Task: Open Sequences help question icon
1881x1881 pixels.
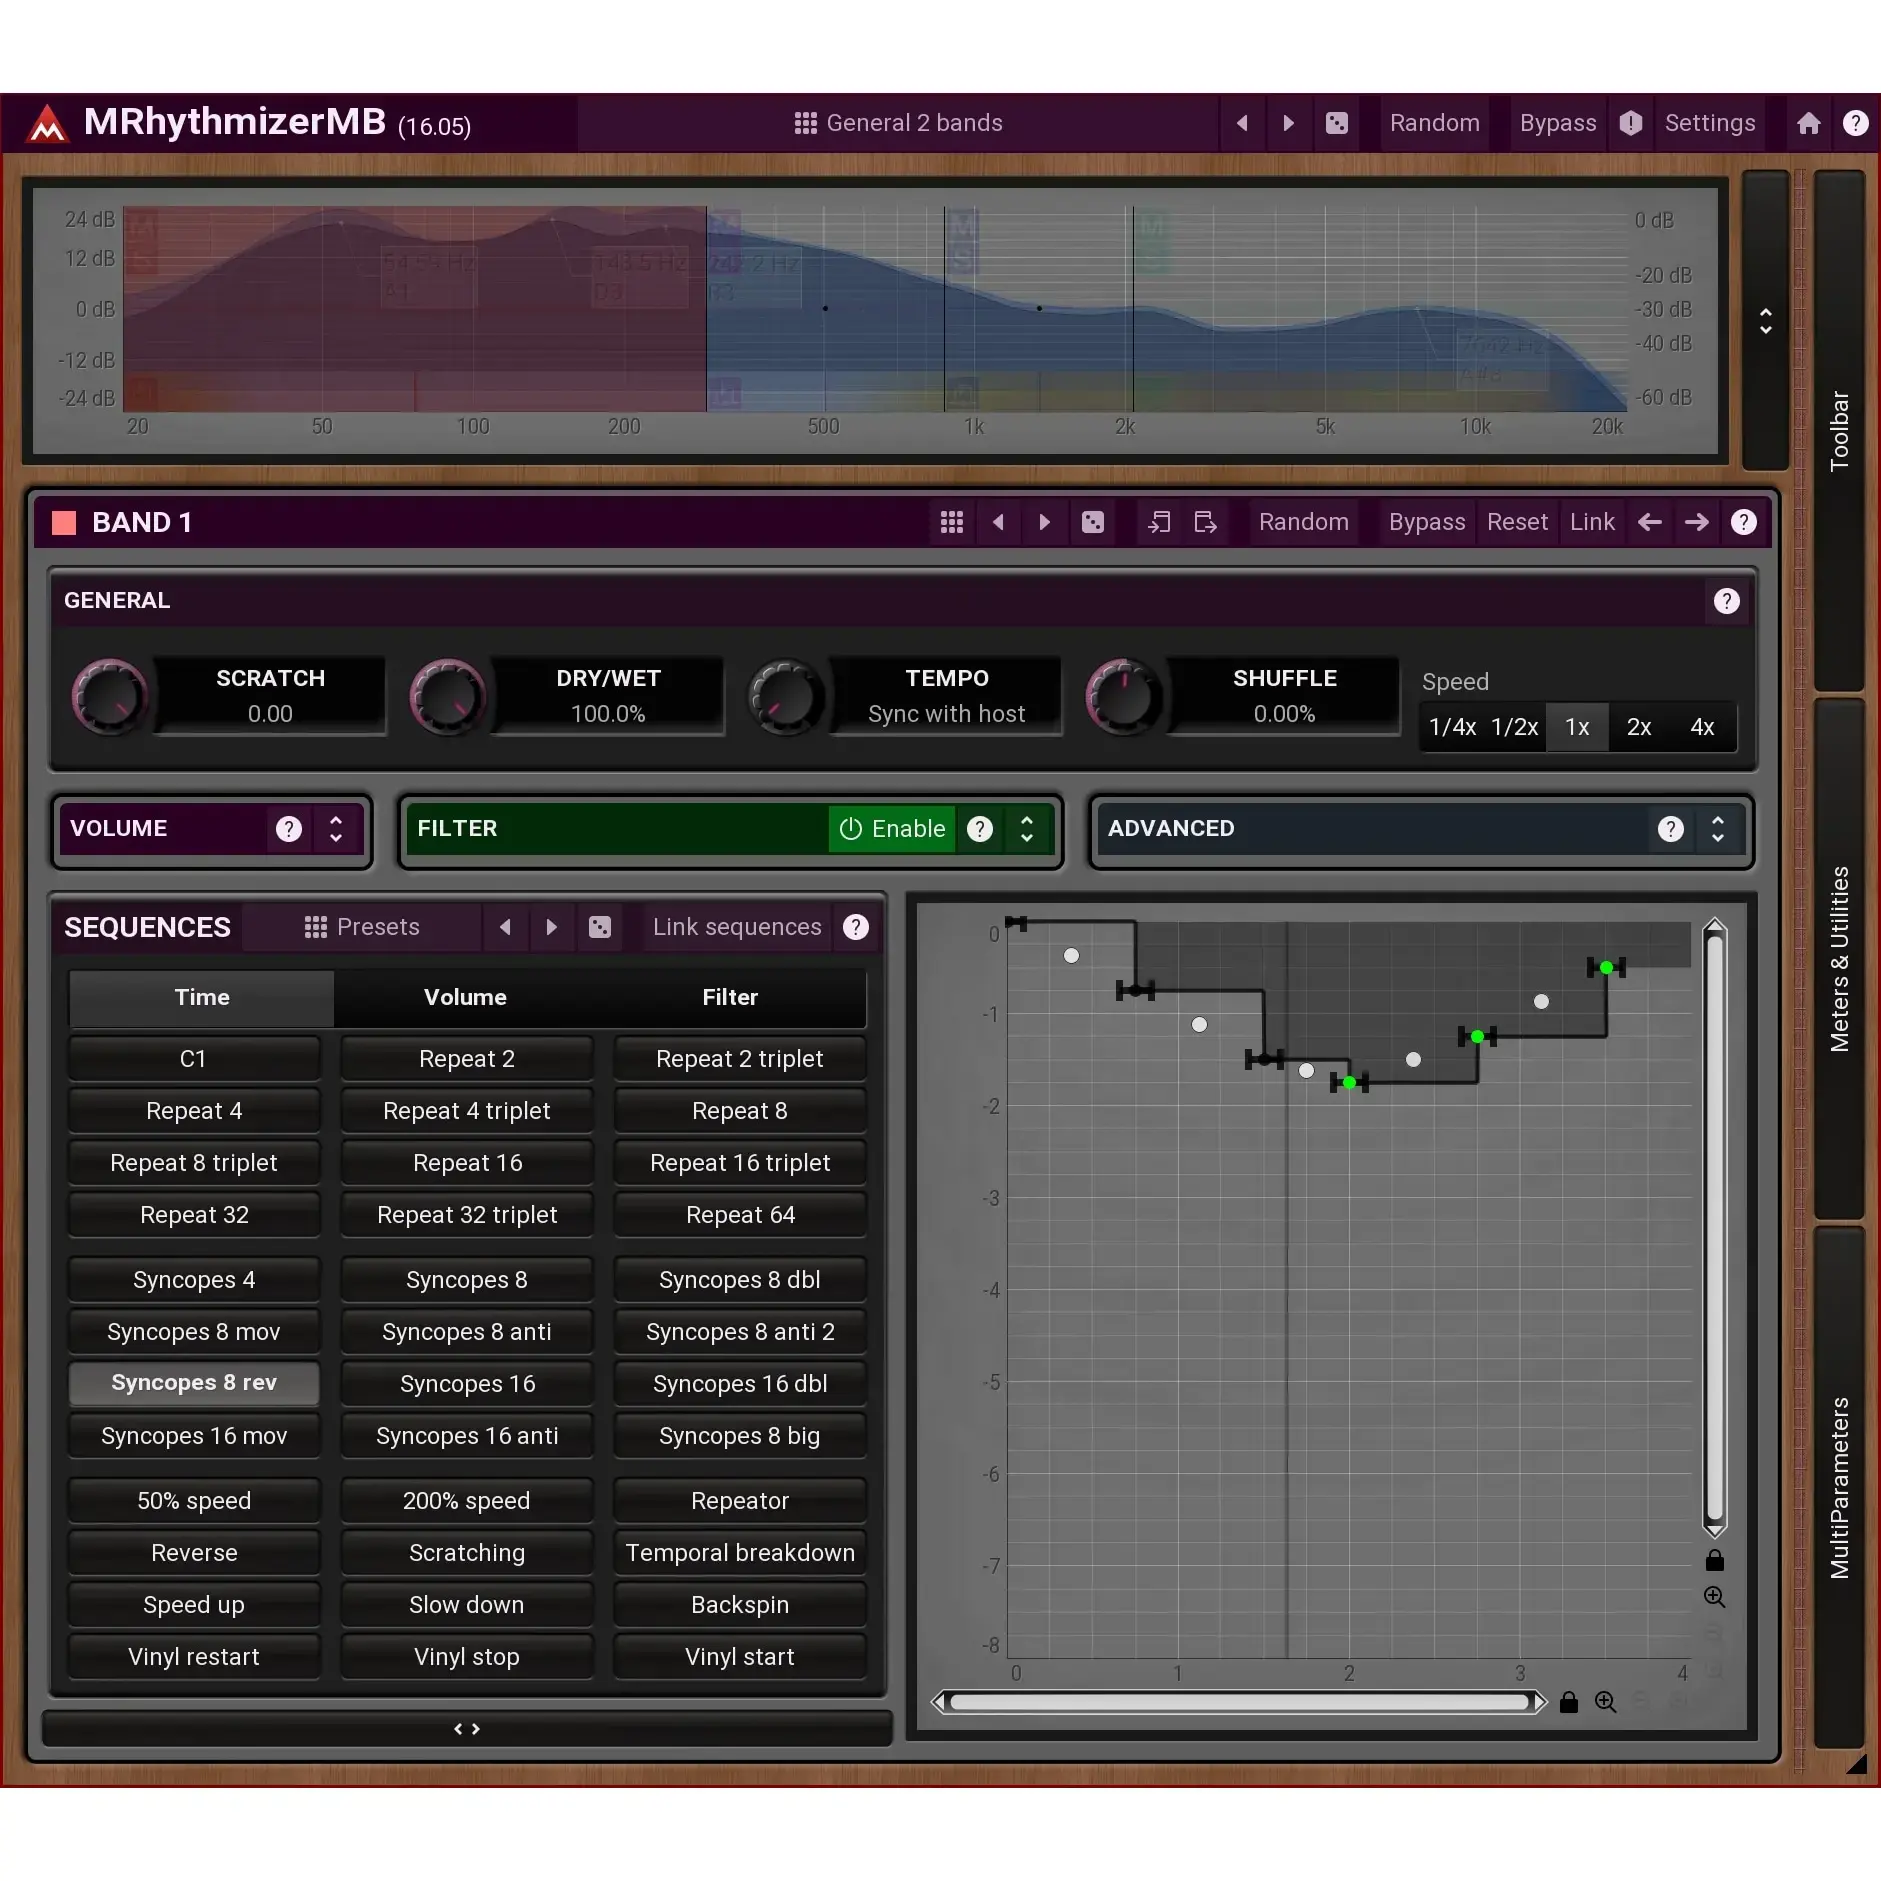Action: coord(856,927)
